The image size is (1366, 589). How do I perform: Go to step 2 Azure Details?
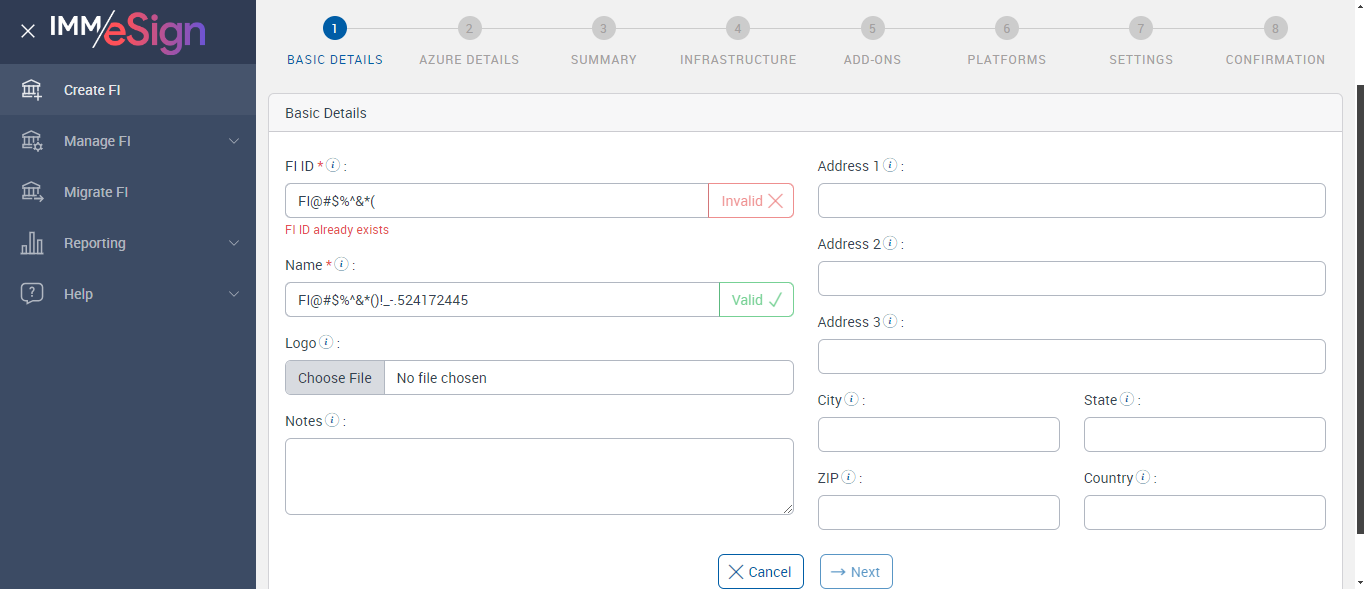(469, 28)
